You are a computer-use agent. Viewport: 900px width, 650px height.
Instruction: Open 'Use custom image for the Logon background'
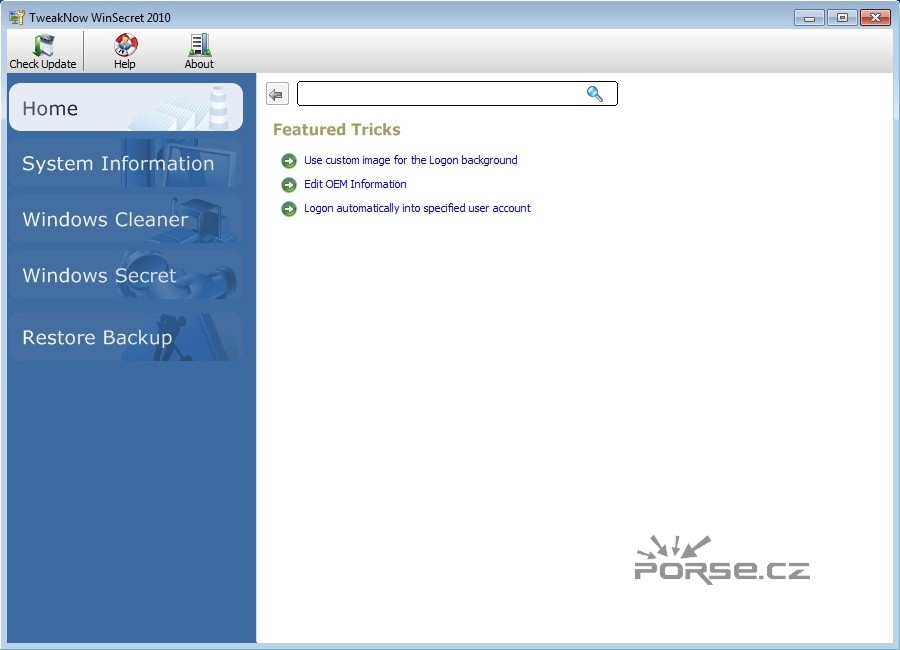(410, 160)
